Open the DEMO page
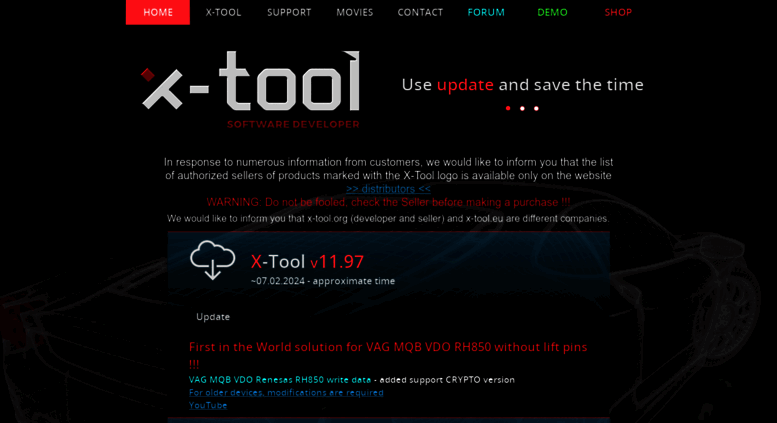Viewport: 777px width, 423px height. coord(553,12)
